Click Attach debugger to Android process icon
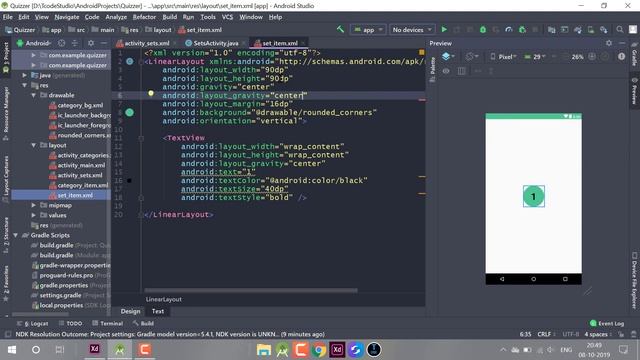 coord(522,29)
